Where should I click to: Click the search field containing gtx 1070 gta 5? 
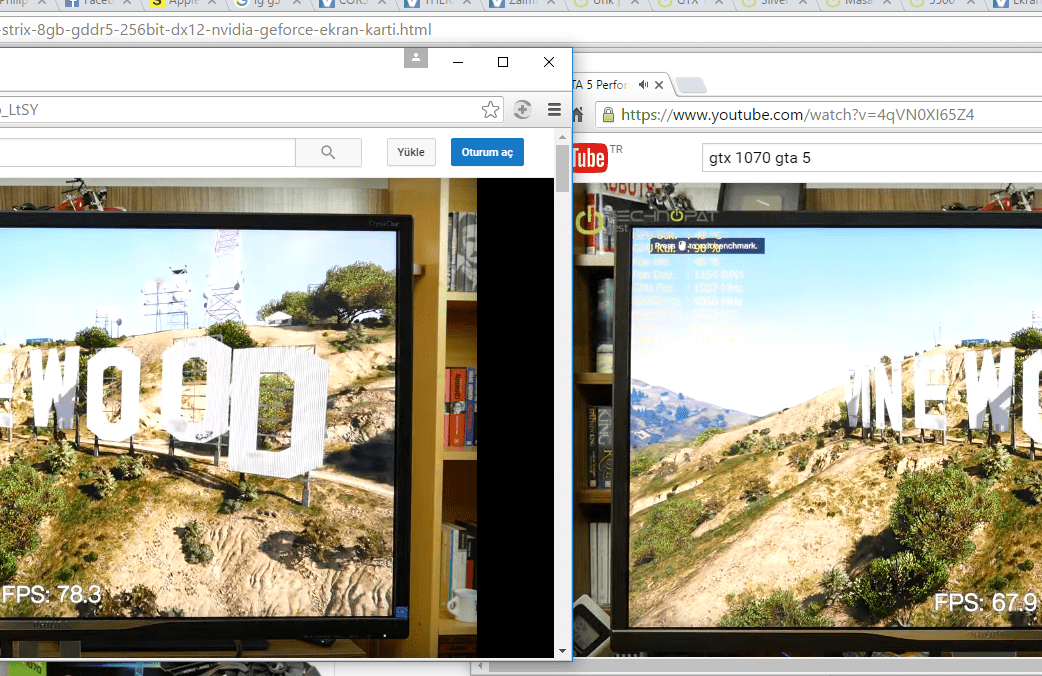872,158
